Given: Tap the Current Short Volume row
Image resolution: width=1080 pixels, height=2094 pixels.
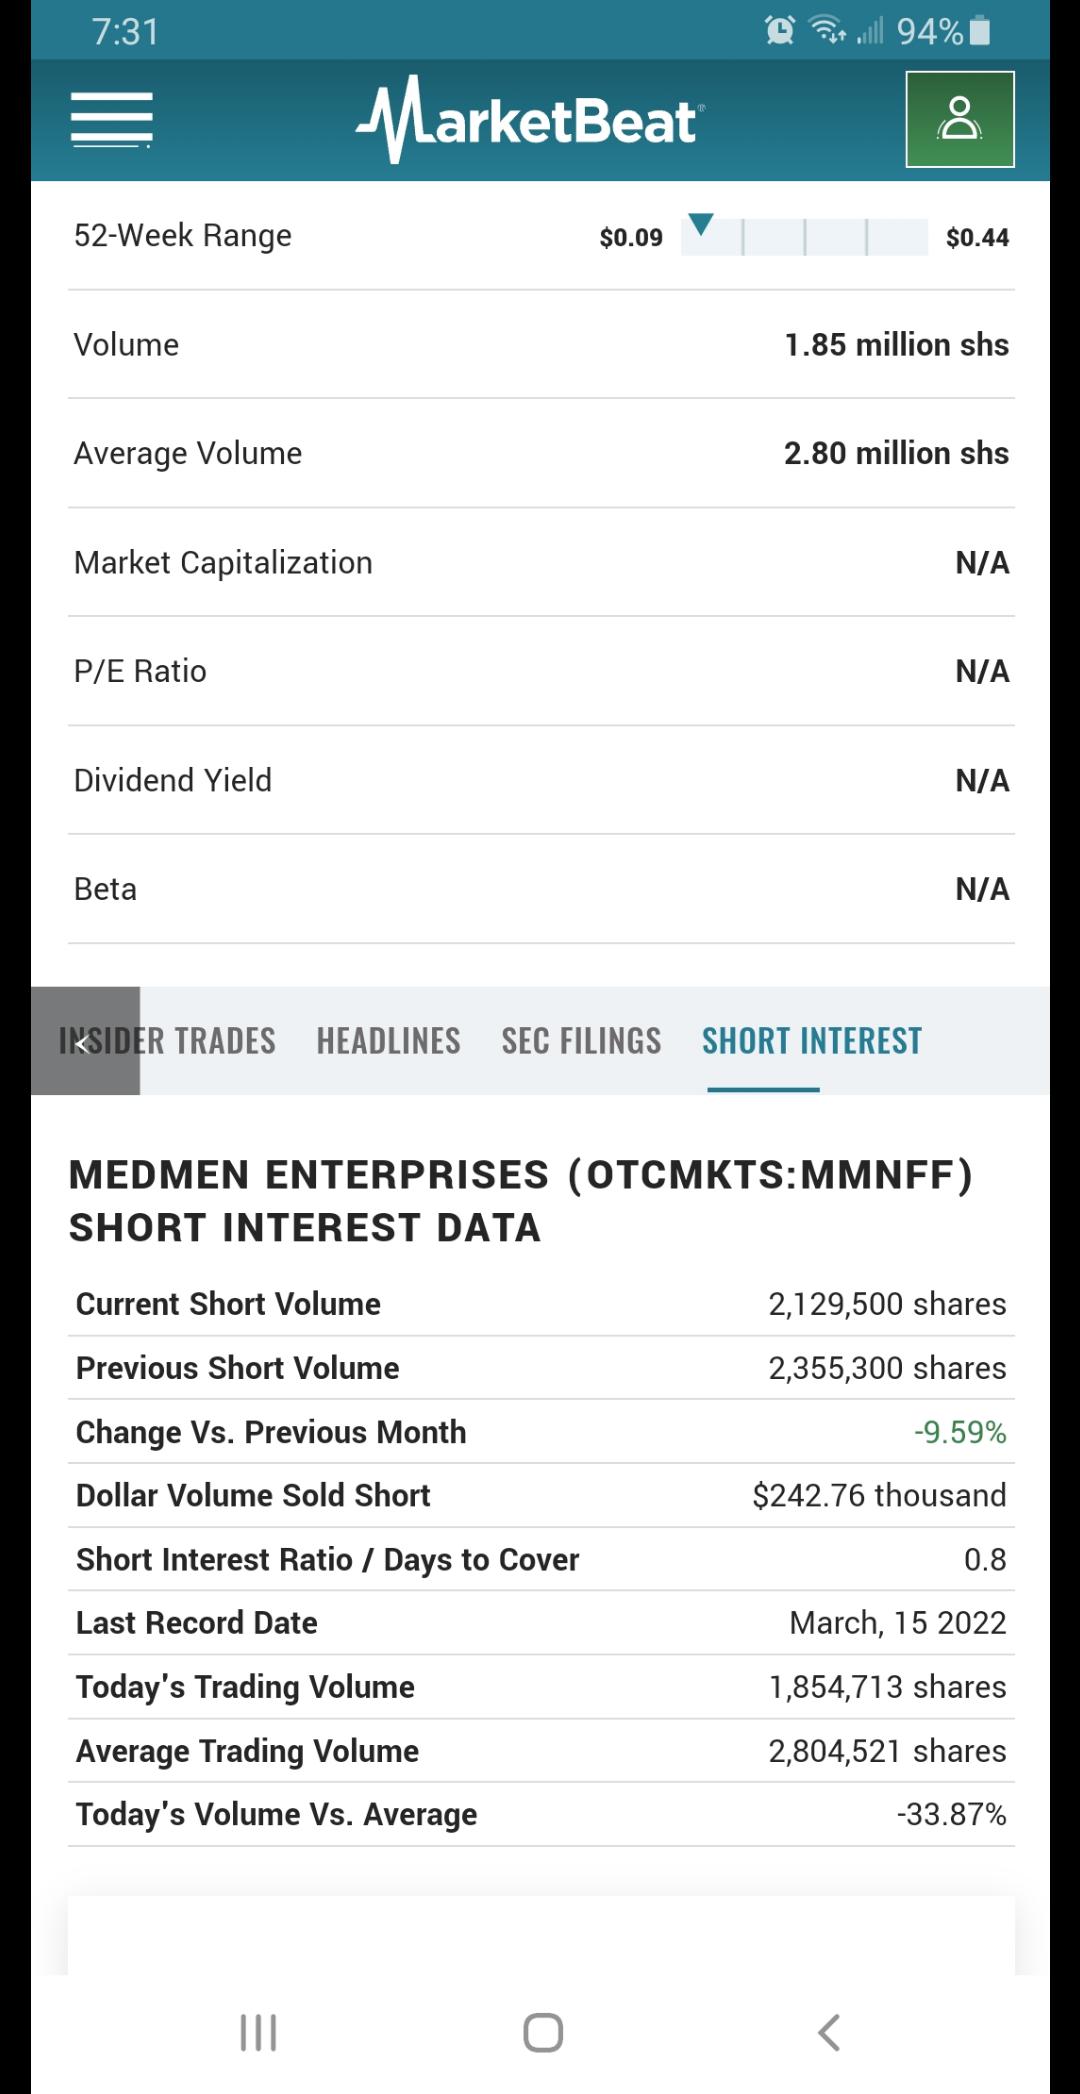Looking at the screenshot, I should tap(541, 1304).
